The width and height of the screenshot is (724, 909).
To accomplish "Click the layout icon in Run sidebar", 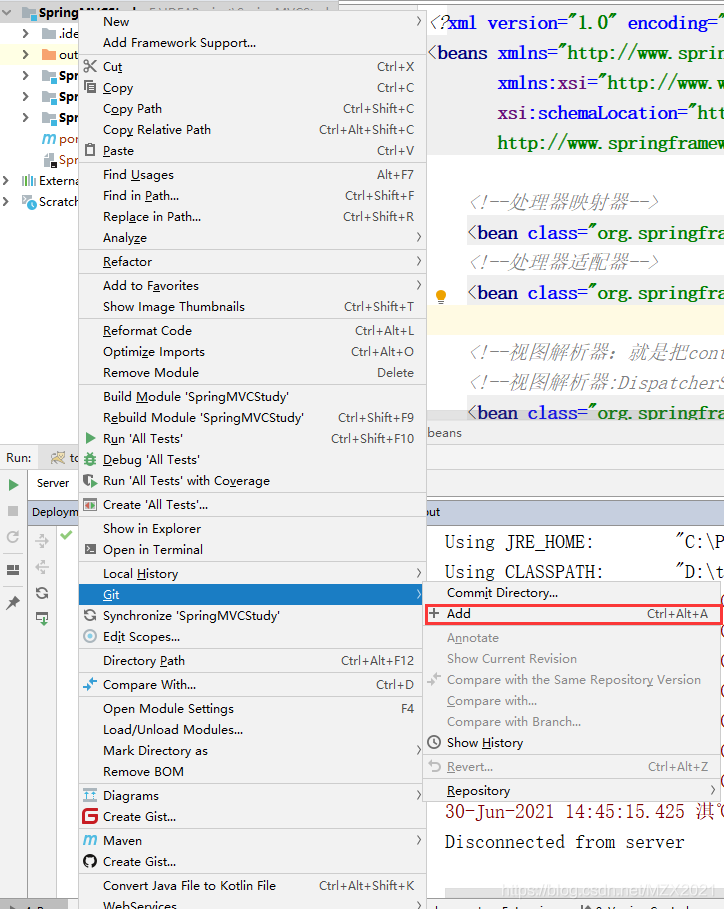I will (13, 570).
